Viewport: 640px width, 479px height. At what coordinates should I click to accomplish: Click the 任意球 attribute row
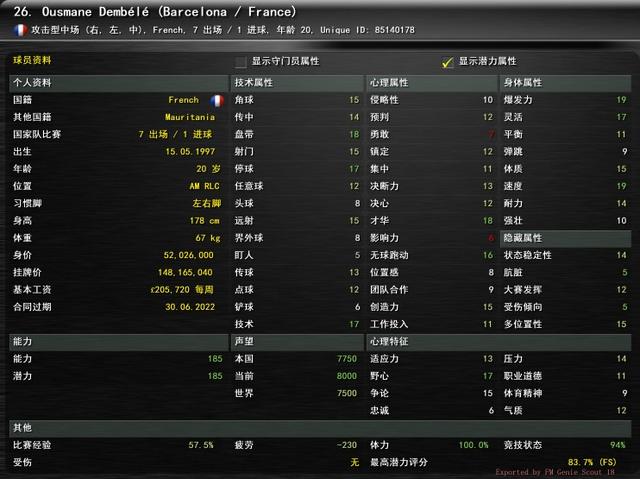coord(297,186)
